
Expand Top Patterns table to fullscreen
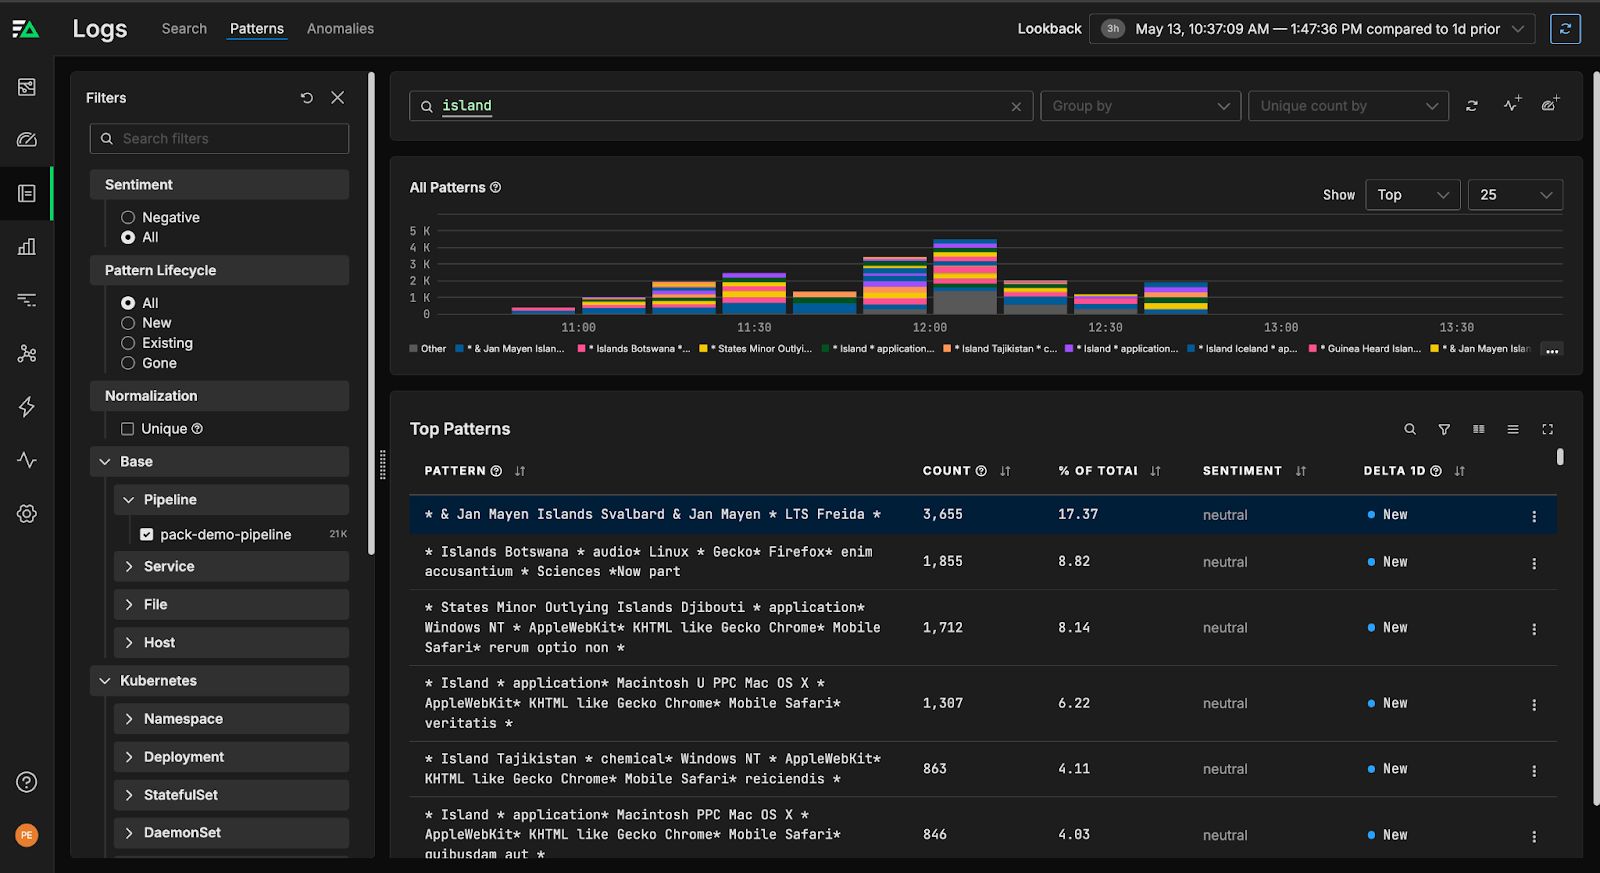tap(1548, 429)
